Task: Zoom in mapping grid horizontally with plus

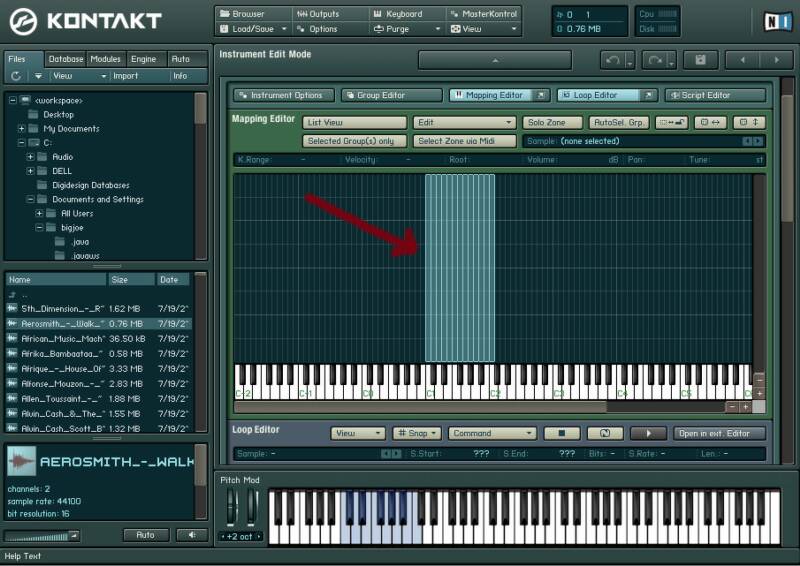Action: click(x=745, y=407)
